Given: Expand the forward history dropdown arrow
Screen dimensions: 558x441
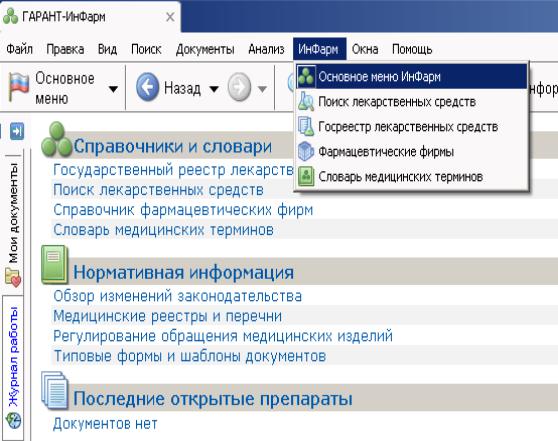Looking at the screenshot, I should pyautogui.click(x=262, y=89).
